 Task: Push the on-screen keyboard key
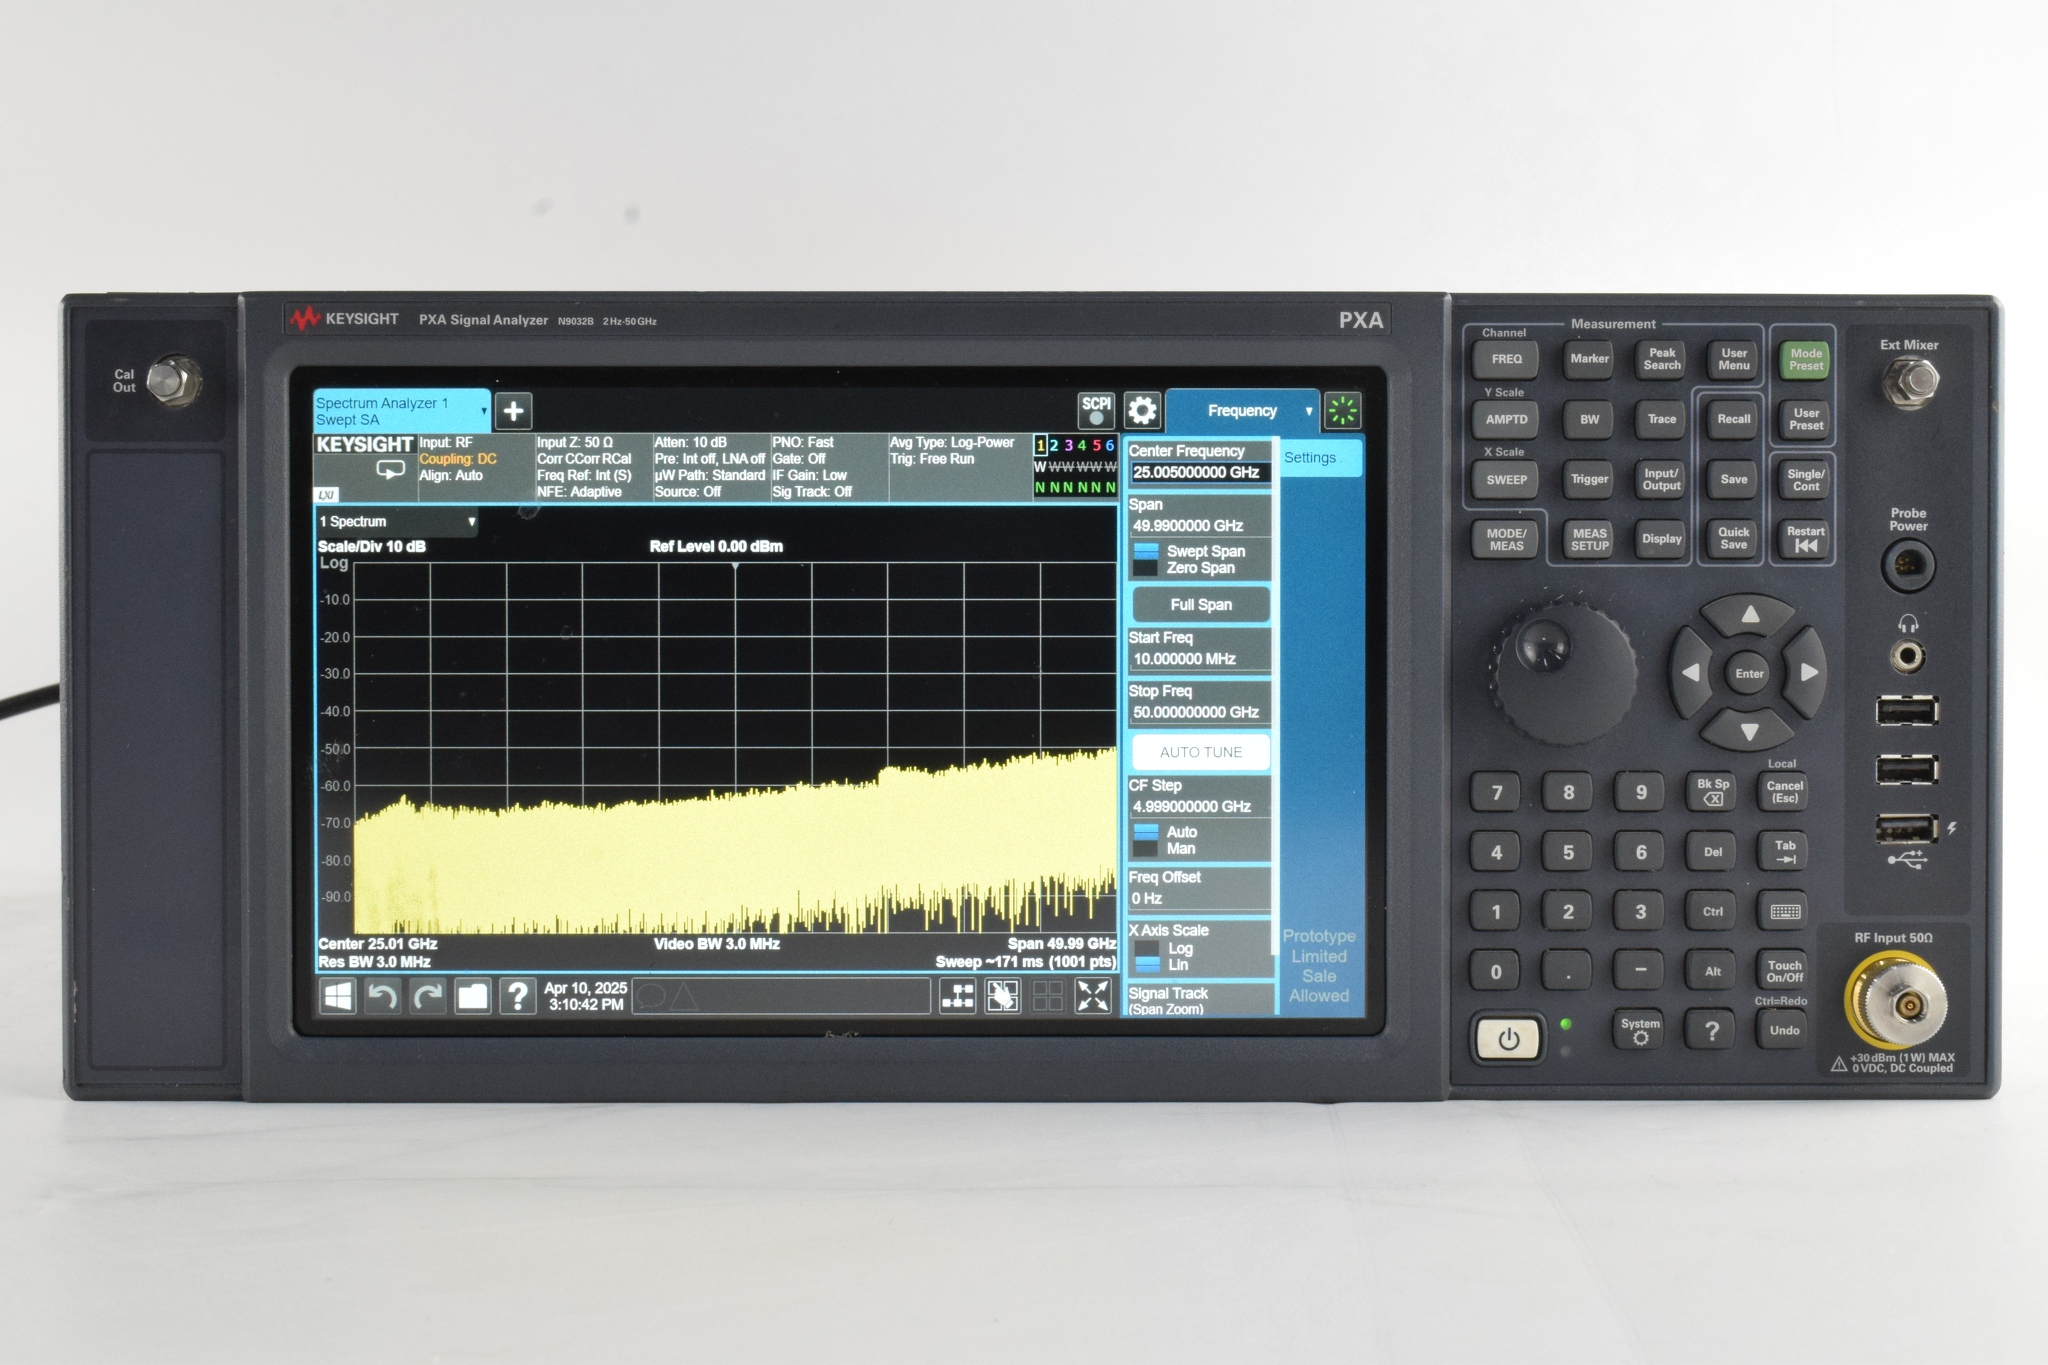coord(1785,911)
